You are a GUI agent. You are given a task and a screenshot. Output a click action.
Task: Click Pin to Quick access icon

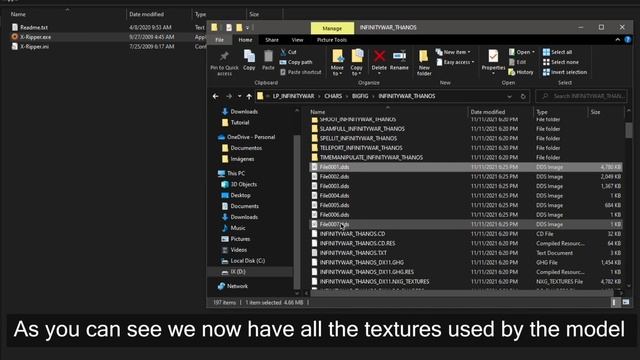224,56
